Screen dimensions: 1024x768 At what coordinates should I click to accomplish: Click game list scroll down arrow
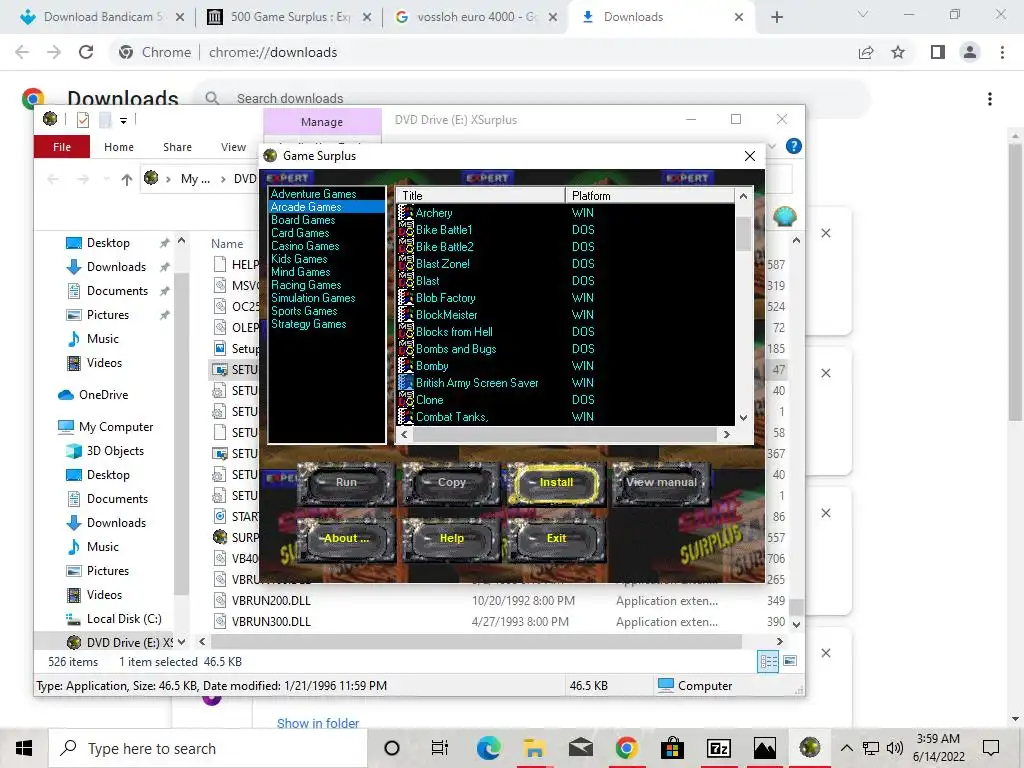743,417
